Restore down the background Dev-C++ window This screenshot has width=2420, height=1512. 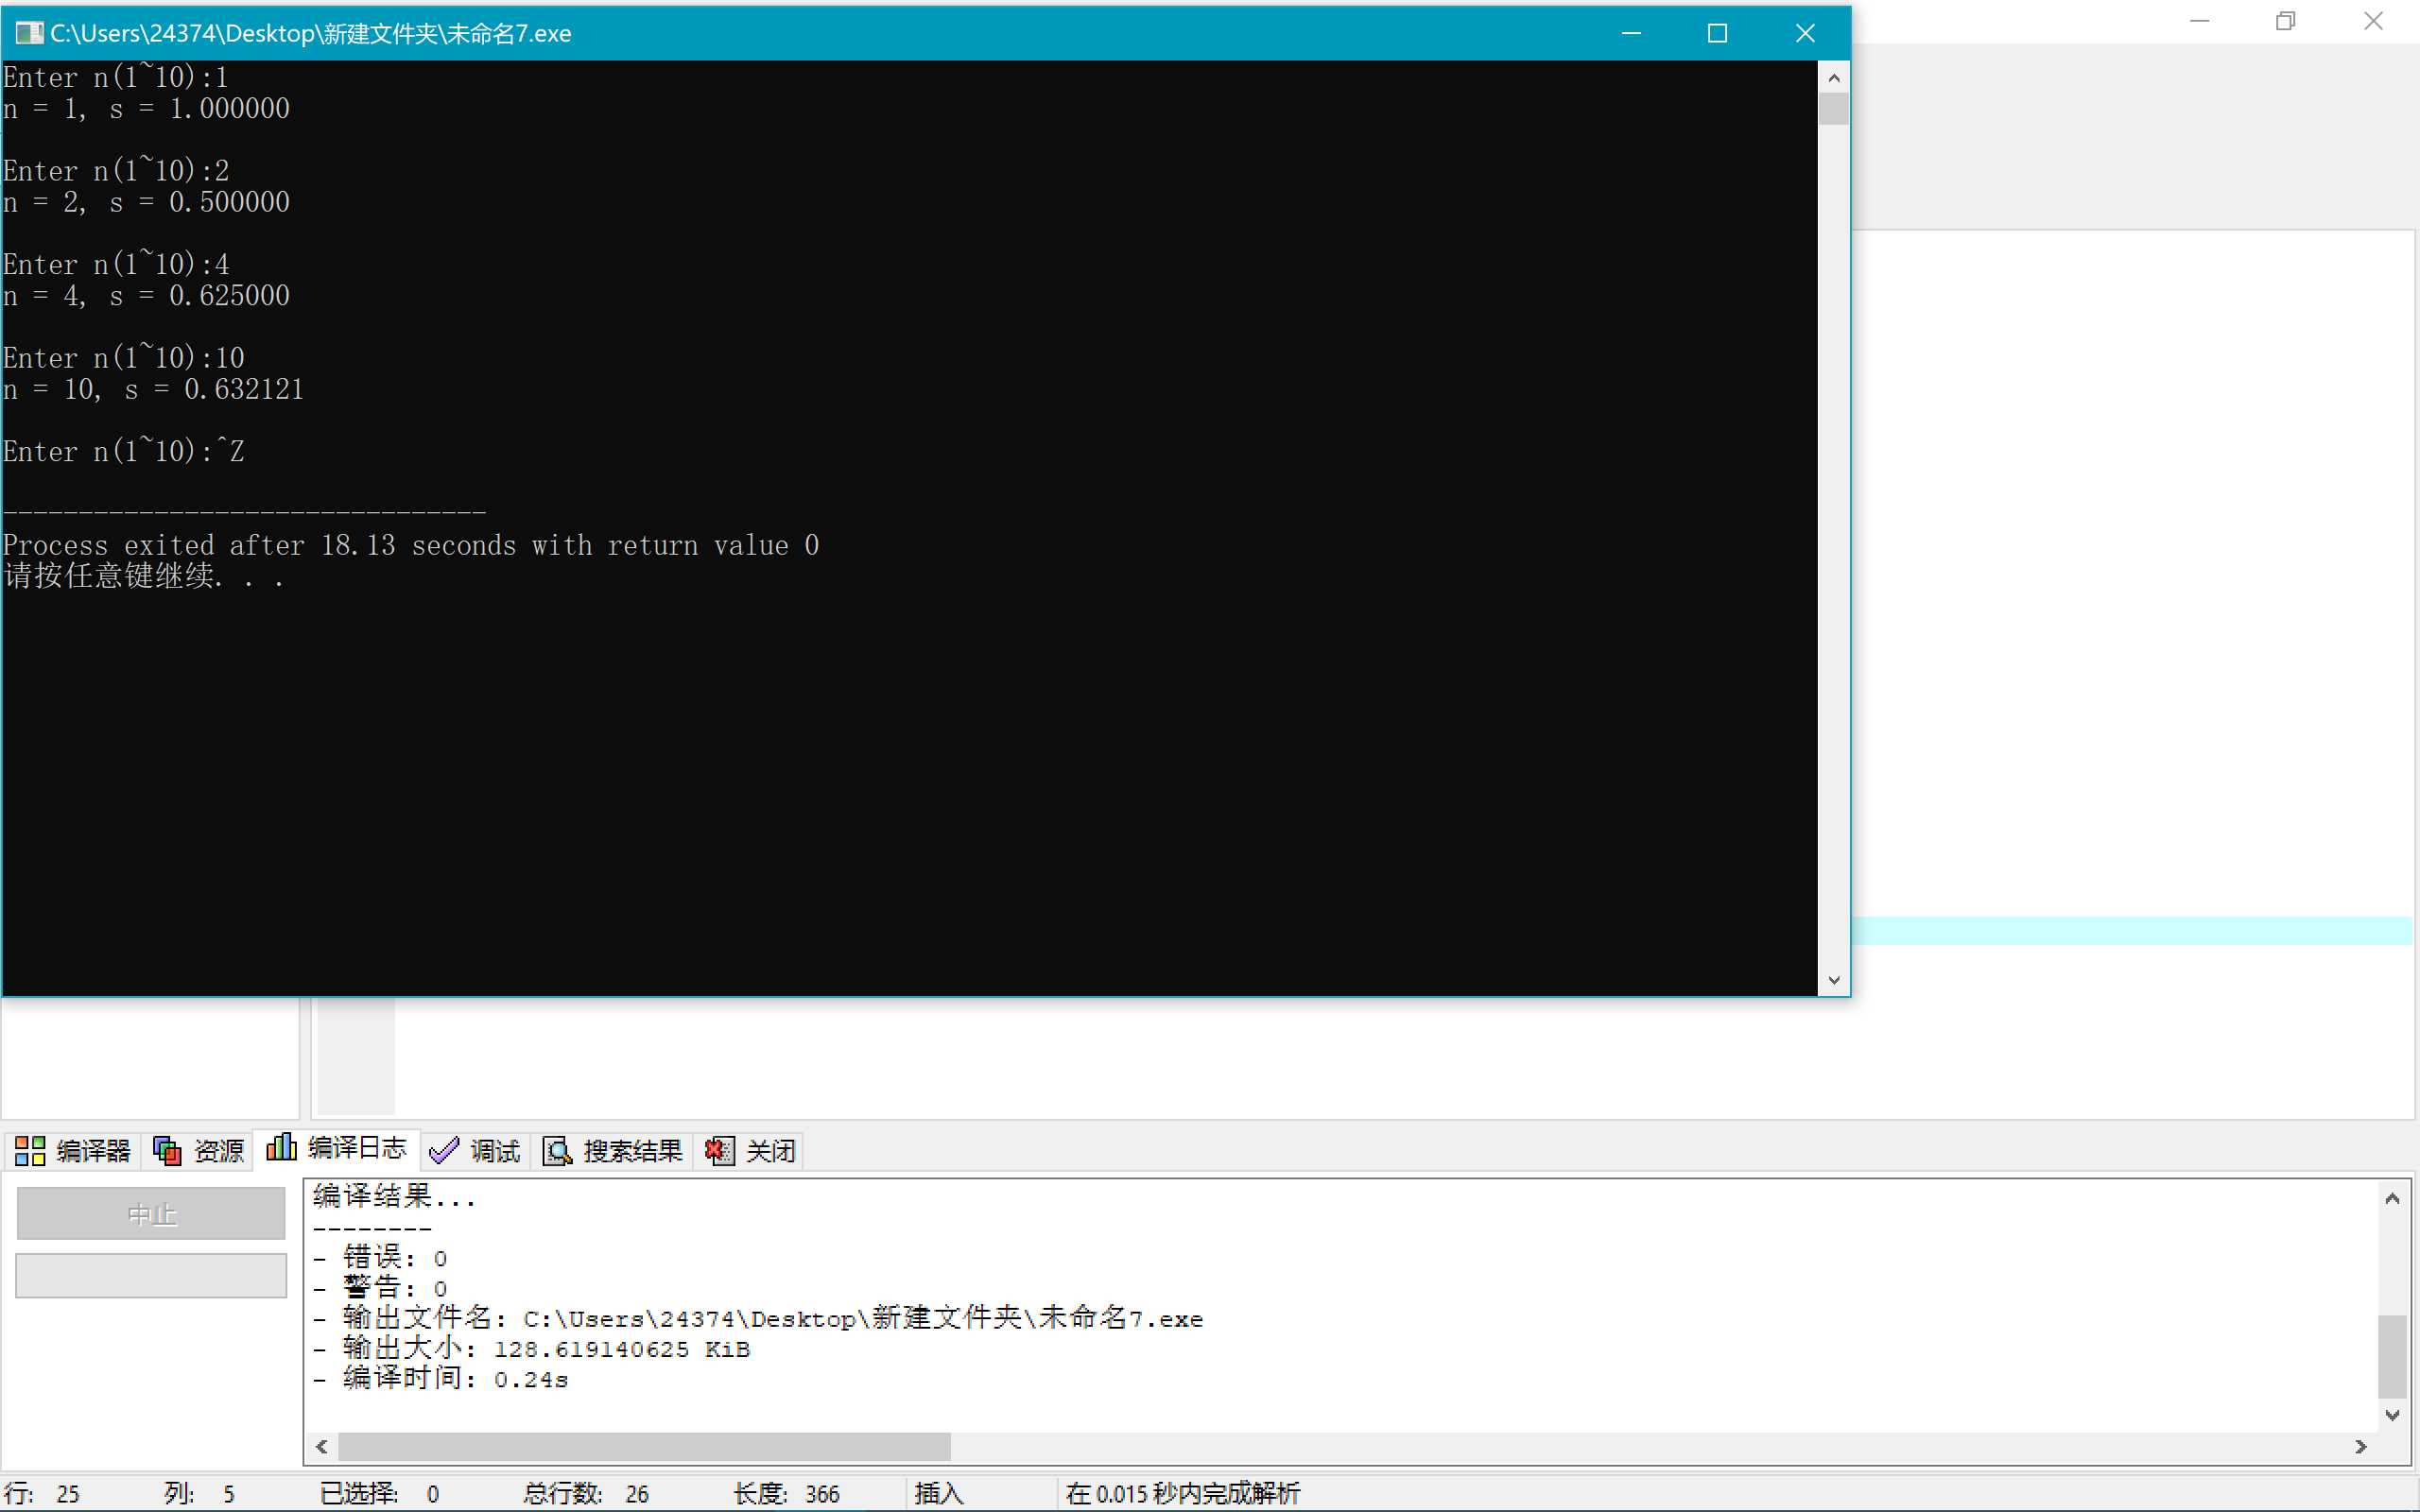pos(2285,21)
